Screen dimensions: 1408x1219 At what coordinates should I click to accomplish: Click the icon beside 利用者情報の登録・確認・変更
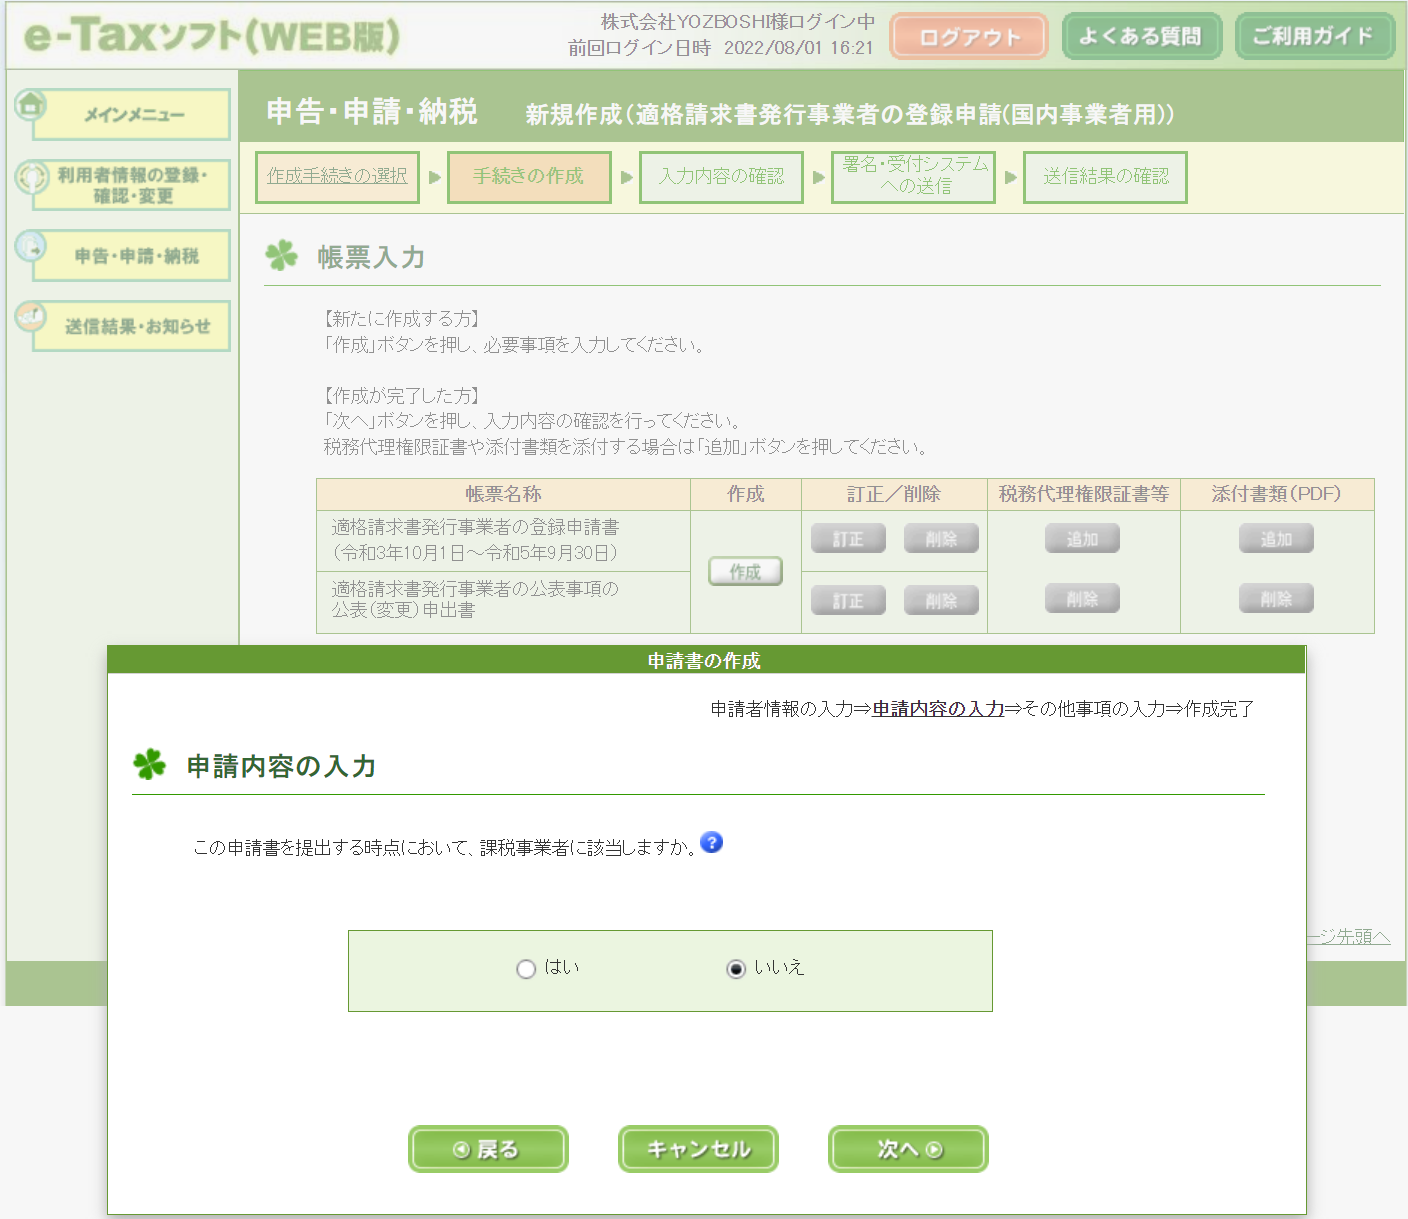tap(32, 178)
